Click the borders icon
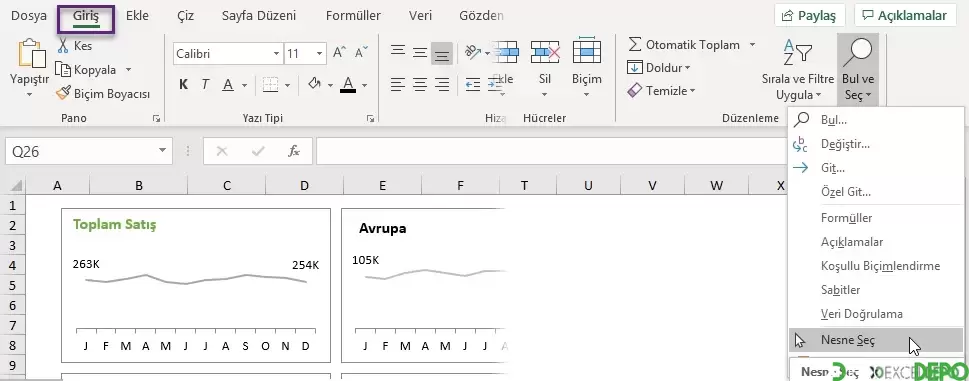969x381 pixels. click(270, 85)
